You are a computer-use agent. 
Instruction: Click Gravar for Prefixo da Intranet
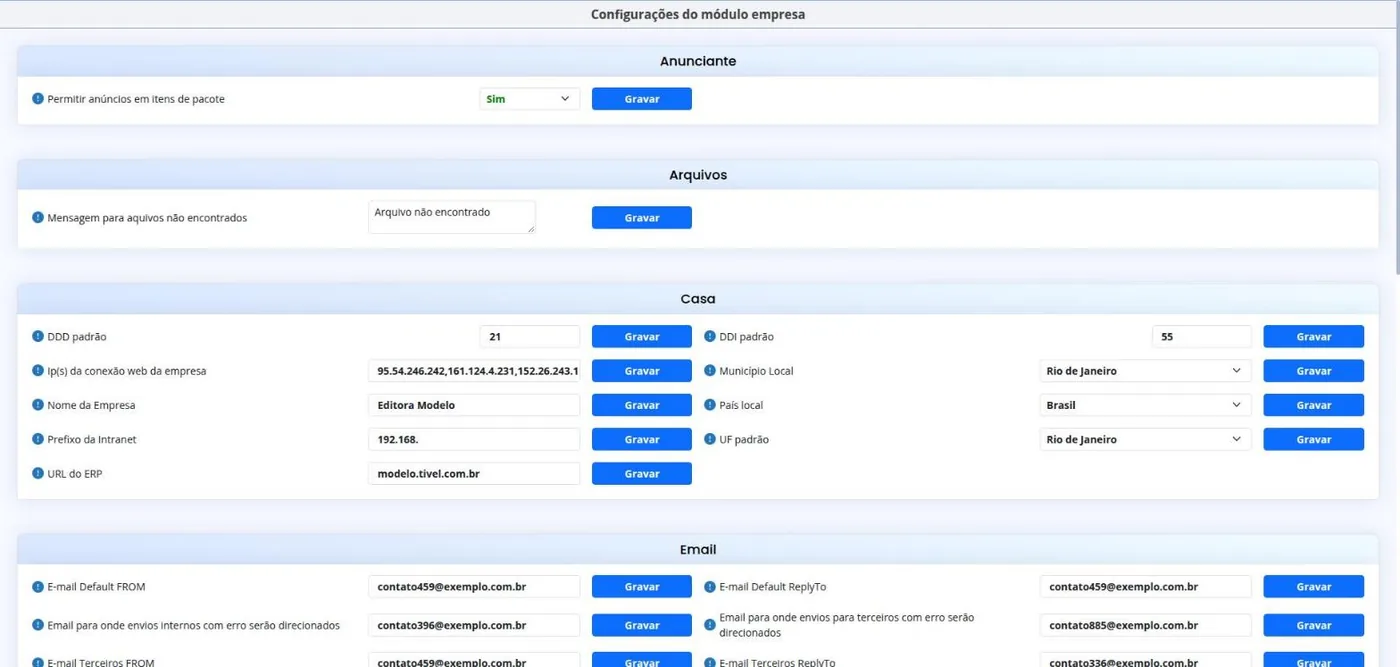pyautogui.click(x=642, y=439)
